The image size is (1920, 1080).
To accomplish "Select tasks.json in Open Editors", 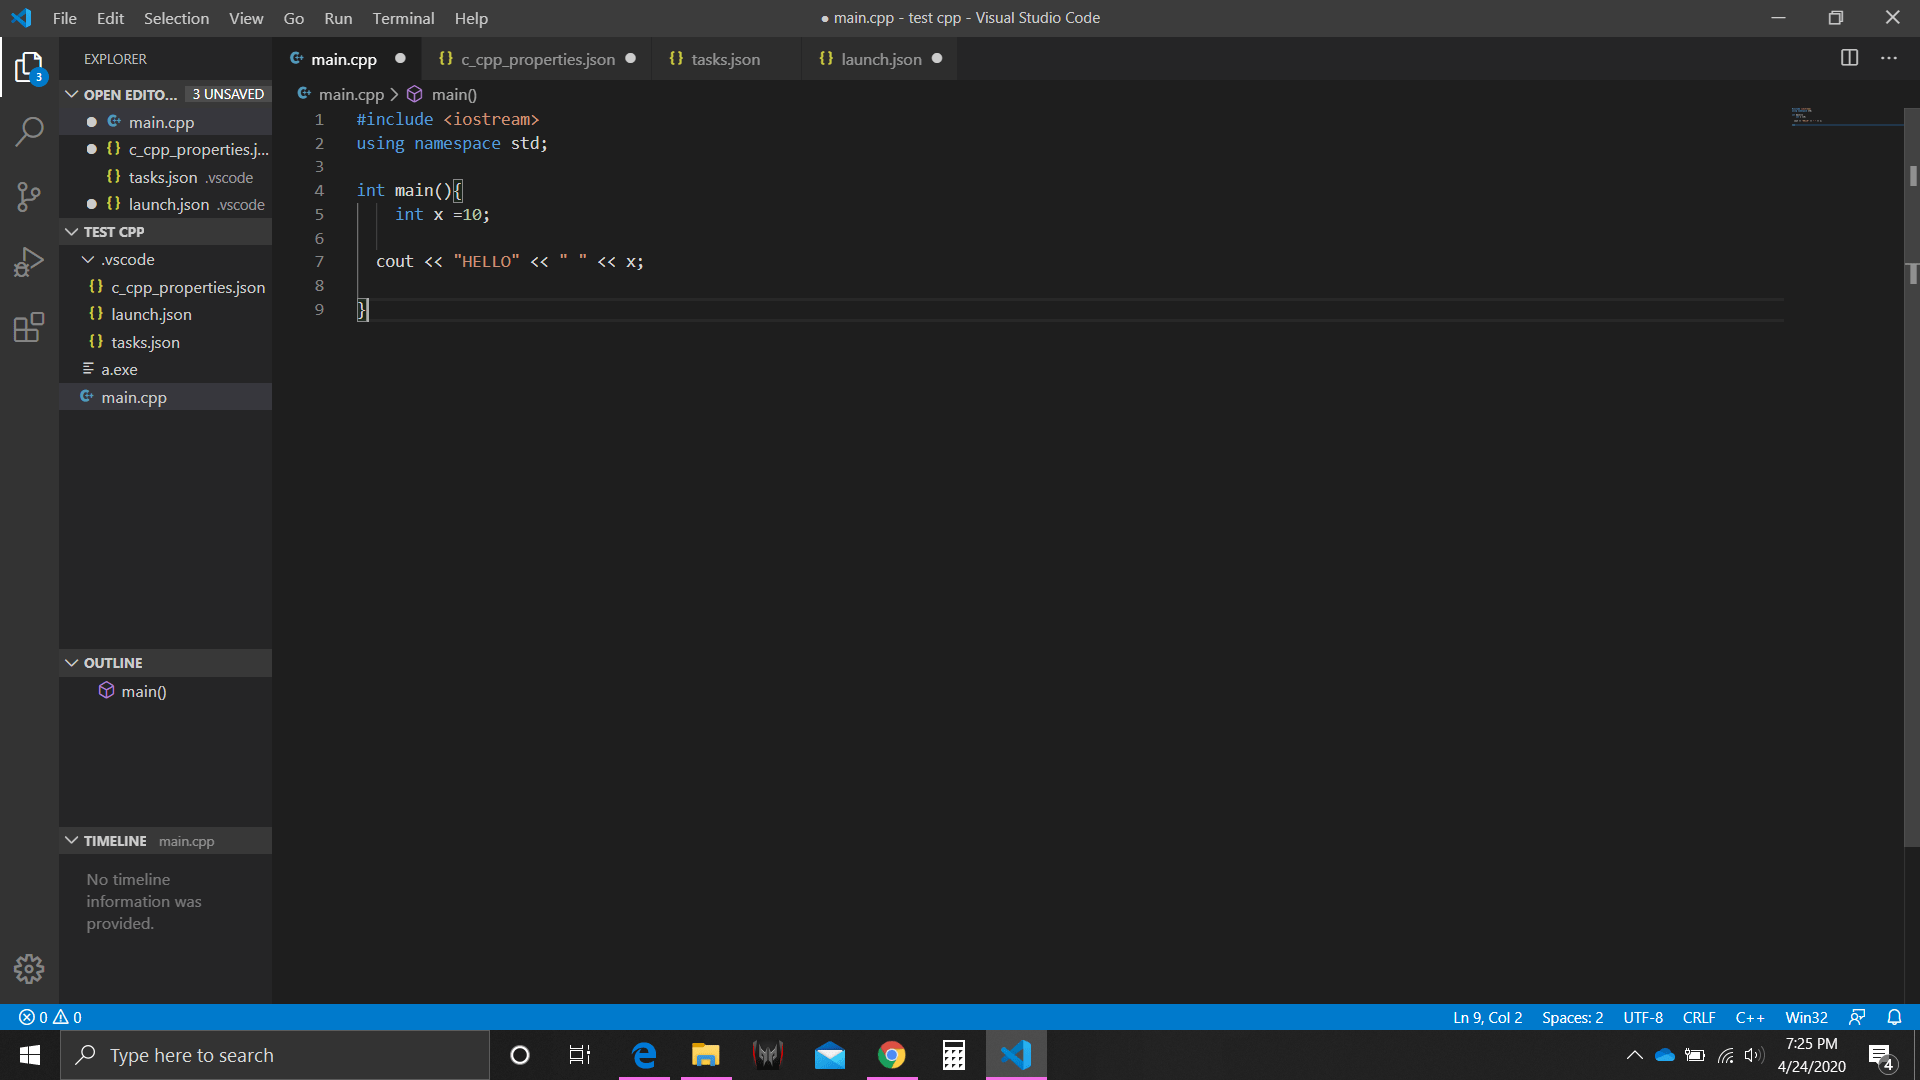I will [165, 177].
